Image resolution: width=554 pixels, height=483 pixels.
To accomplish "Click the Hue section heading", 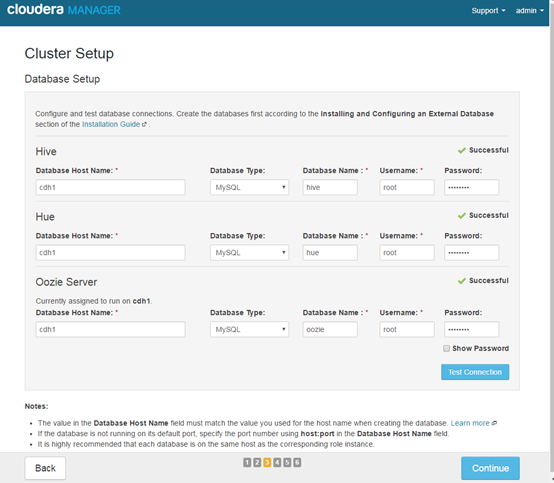I will pyautogui.click(x=45, y=217).
